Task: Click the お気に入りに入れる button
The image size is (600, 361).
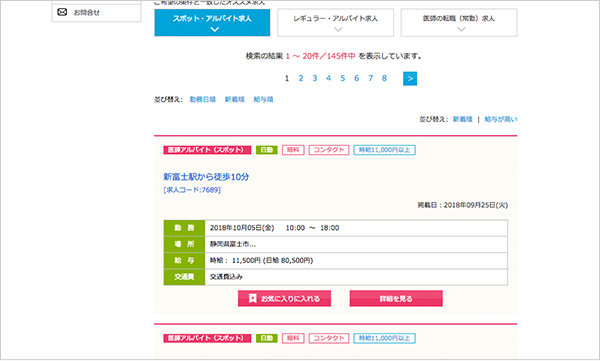Action: pyautogui.click(x=284, y=298)
